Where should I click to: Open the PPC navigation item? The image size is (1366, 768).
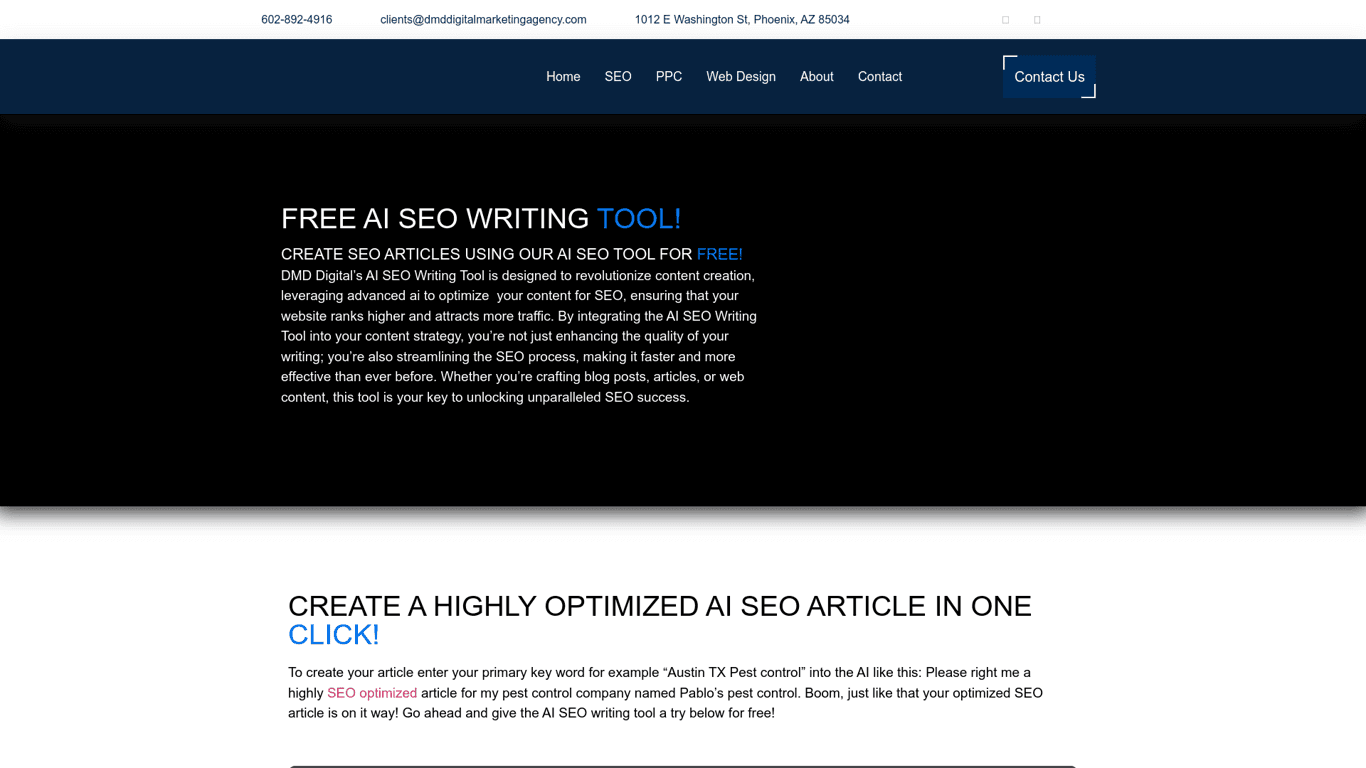point(668,76)
